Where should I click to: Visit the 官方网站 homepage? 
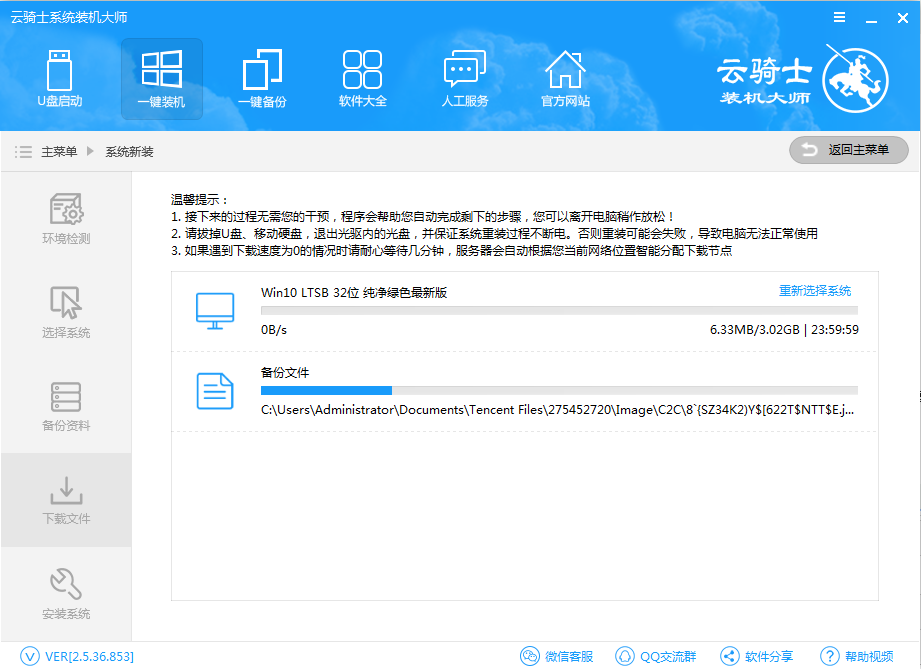tap(565, 79)
